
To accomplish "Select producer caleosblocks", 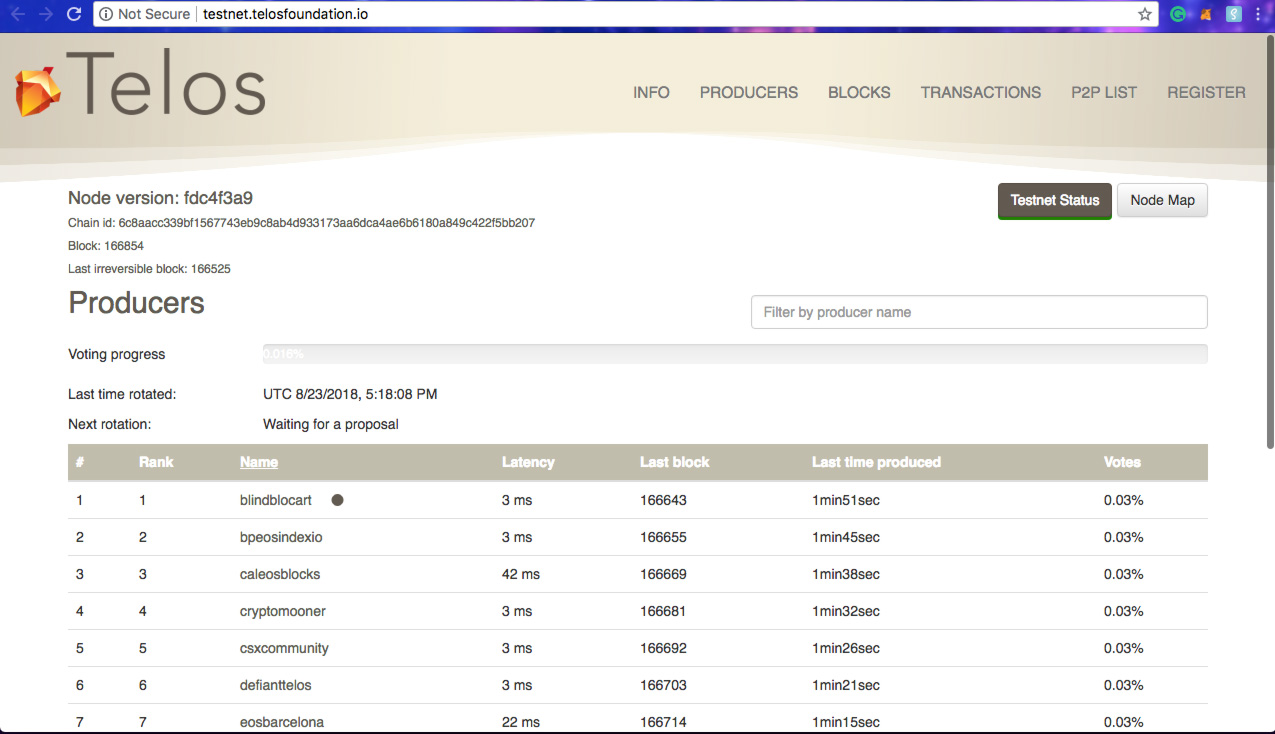I will tap(280, 574).
